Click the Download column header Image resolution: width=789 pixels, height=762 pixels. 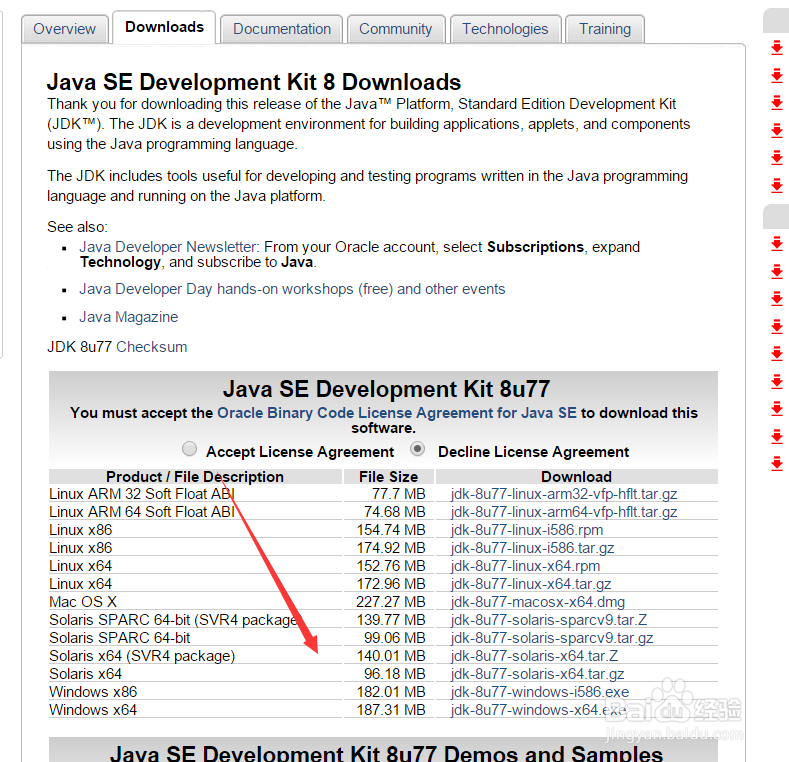(x=577, y=477)
